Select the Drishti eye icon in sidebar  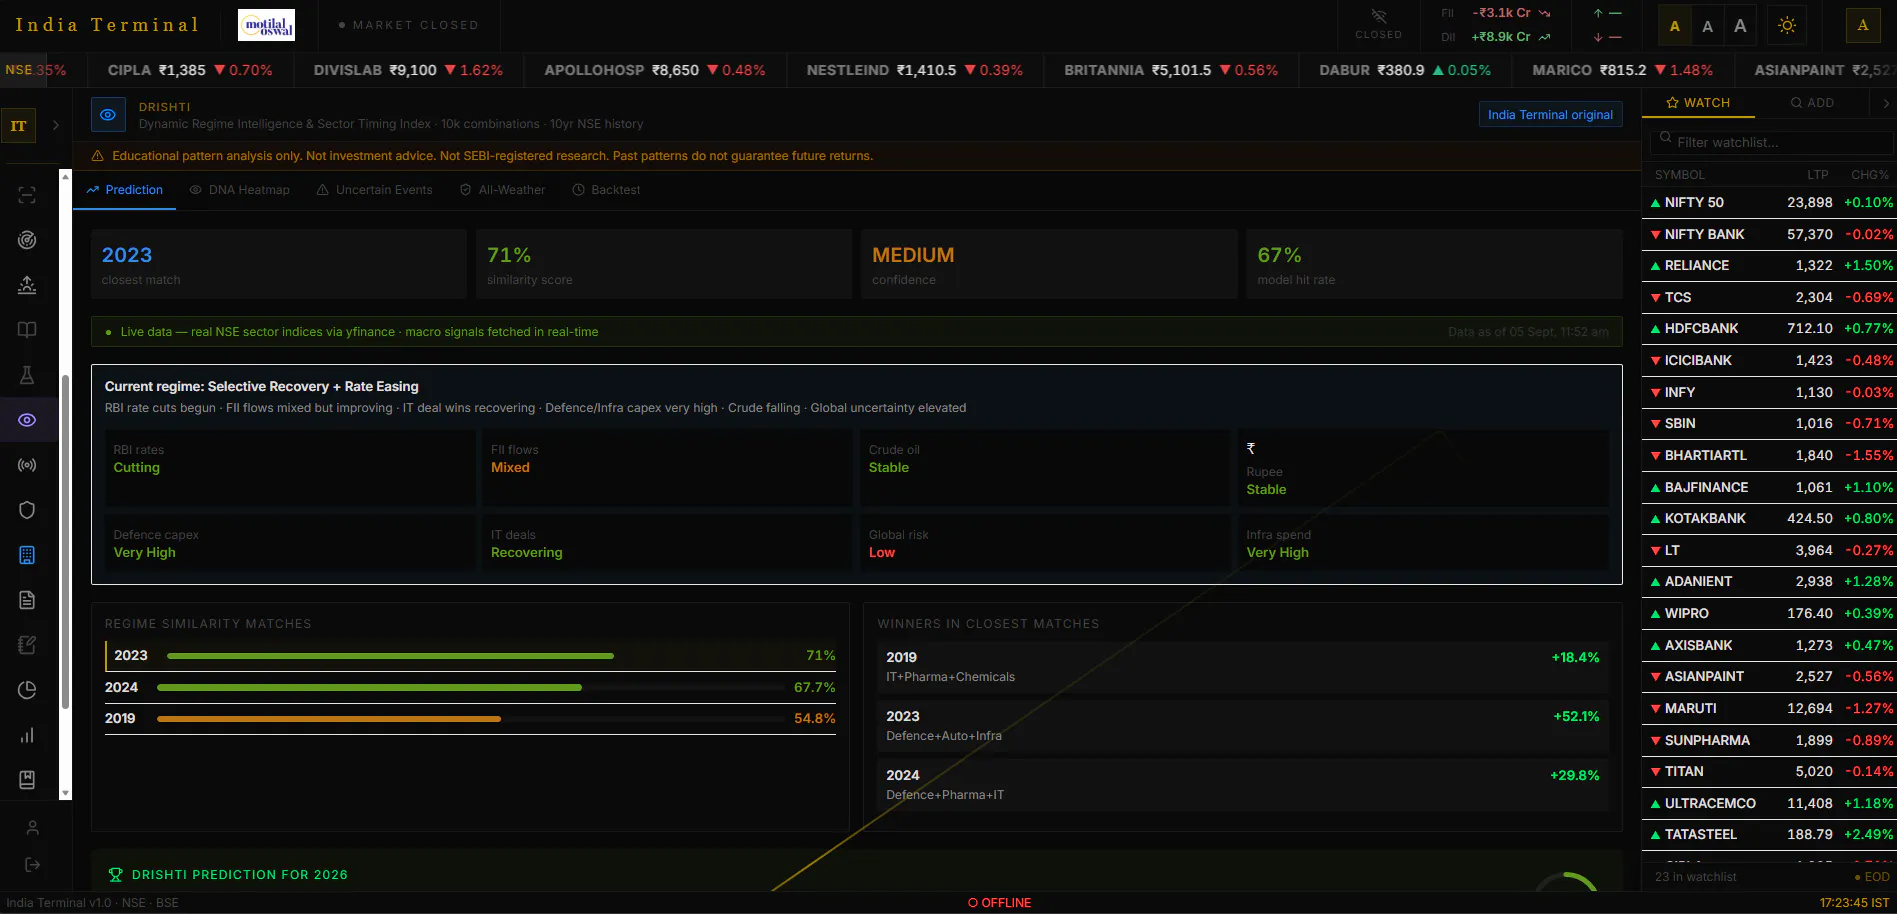click(27, 420)
